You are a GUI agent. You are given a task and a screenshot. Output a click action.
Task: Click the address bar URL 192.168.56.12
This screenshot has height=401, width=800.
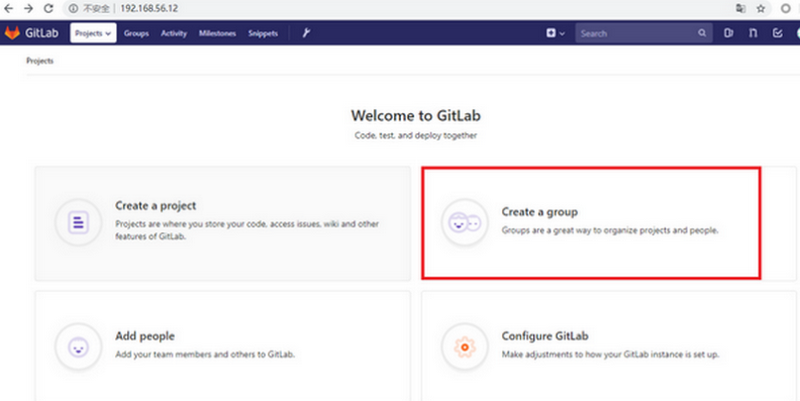point(149,9)
